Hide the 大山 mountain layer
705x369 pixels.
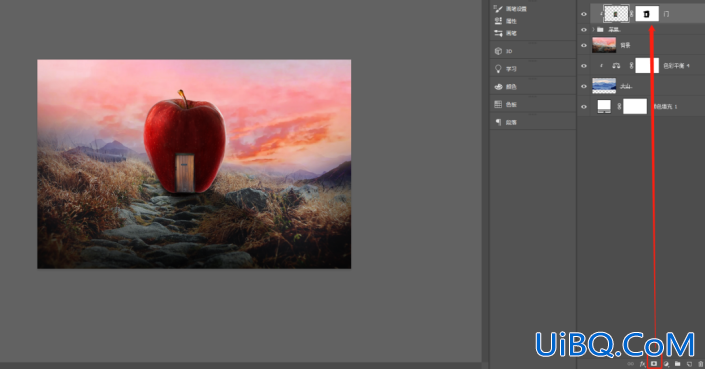pos(584,86)
